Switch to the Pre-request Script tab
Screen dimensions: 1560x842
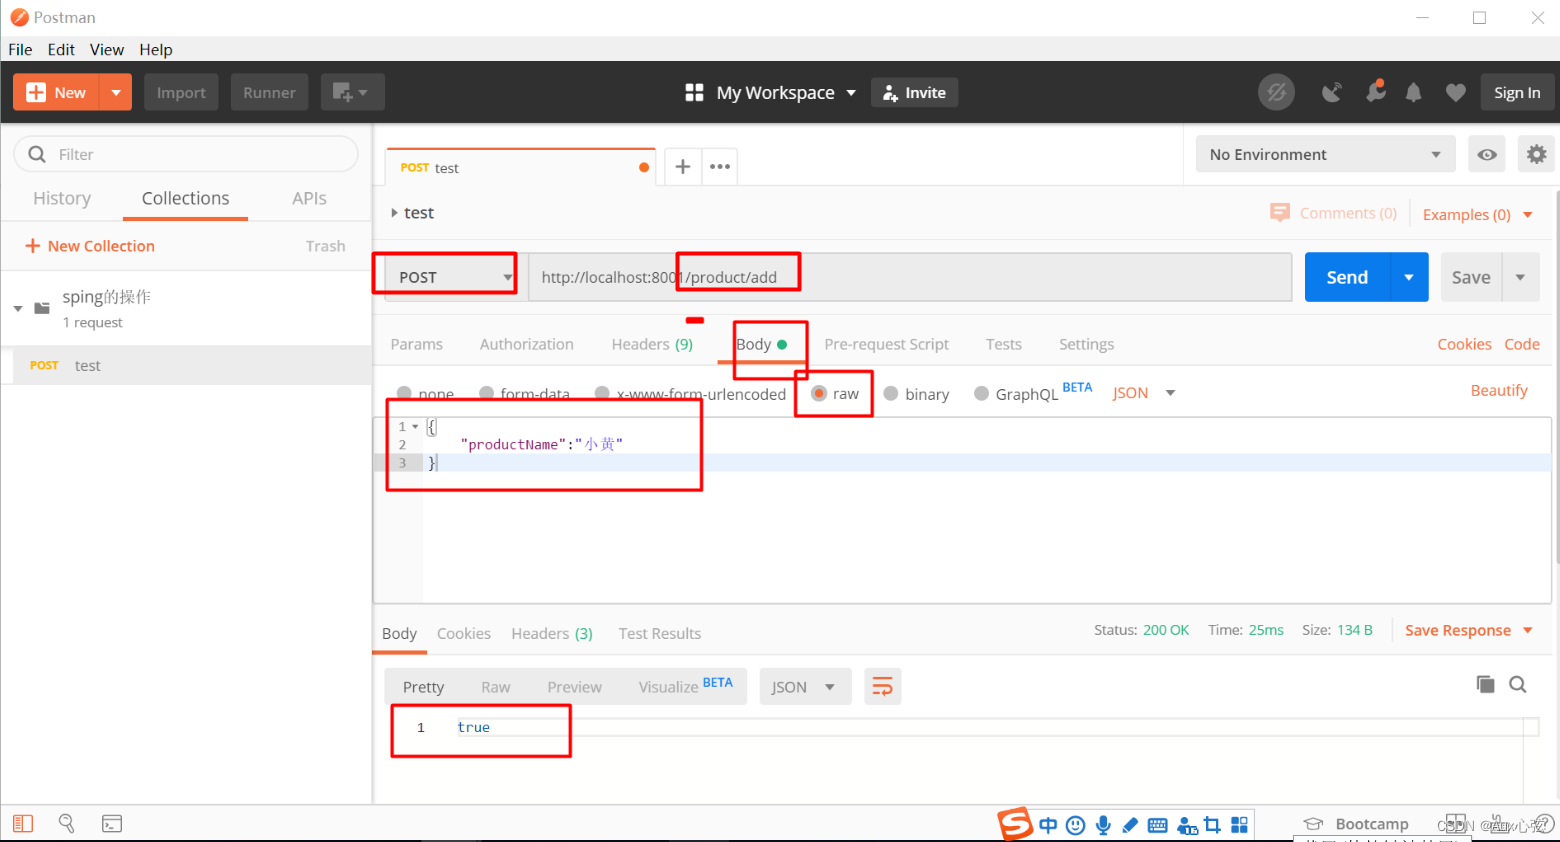click(886, 344)
